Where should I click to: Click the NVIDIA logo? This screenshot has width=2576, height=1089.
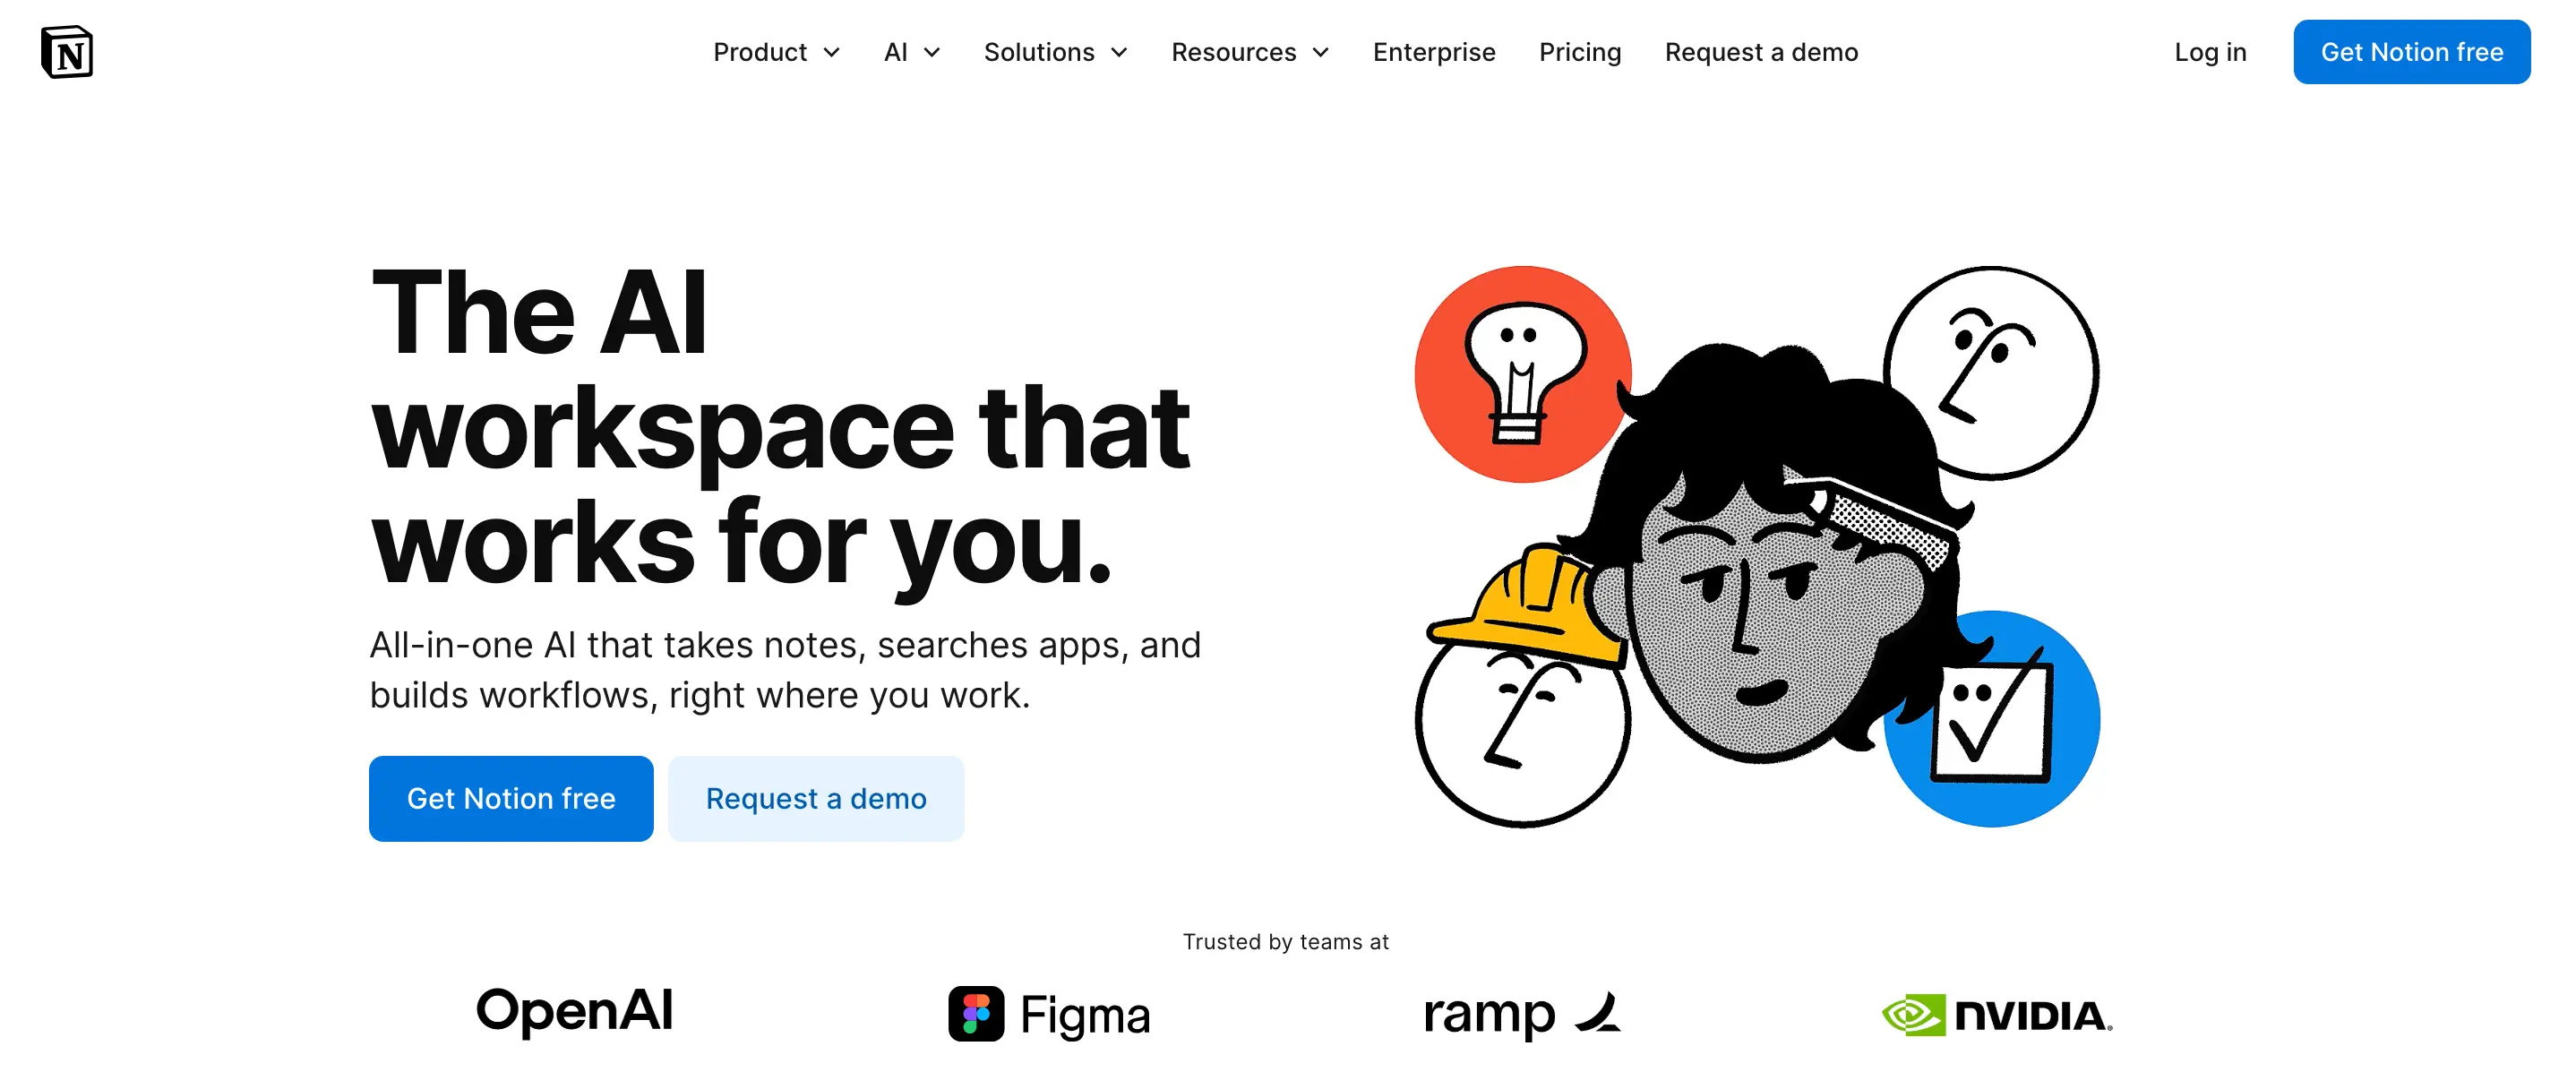(x=1997, y=1015)
